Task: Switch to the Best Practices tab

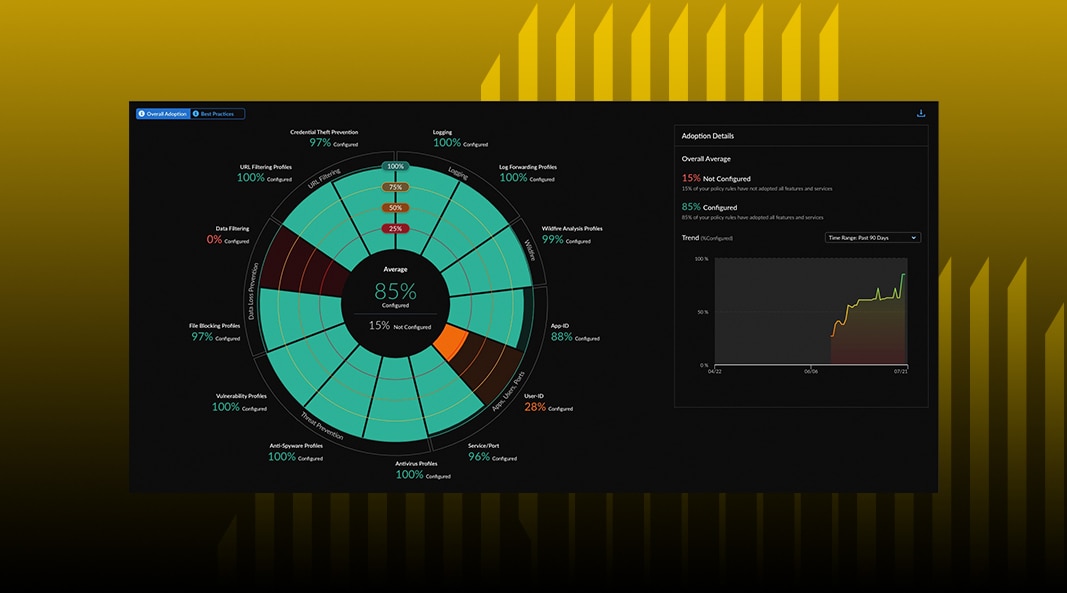Action: [x=217, y=114]
